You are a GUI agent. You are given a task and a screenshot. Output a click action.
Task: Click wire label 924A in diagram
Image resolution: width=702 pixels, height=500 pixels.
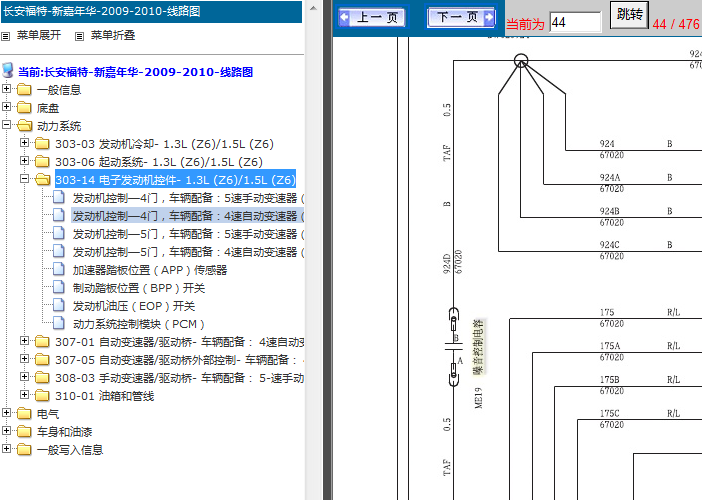point(610,178)
